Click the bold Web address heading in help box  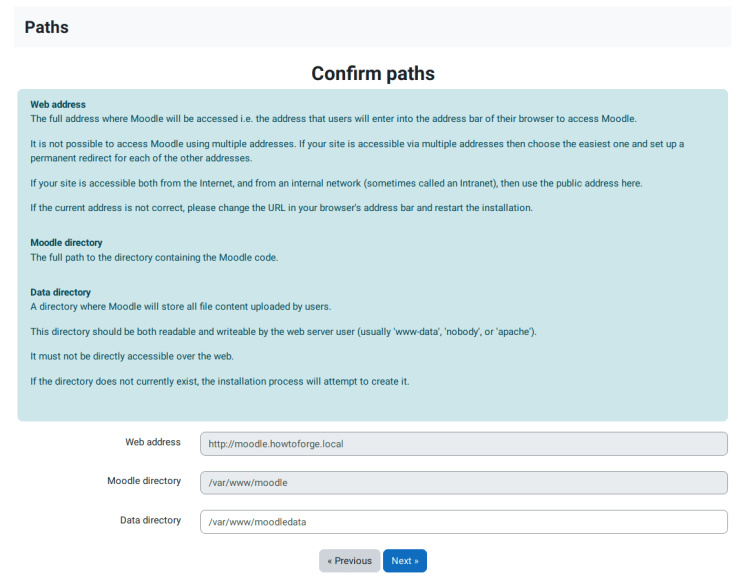[x=58, y=105]
